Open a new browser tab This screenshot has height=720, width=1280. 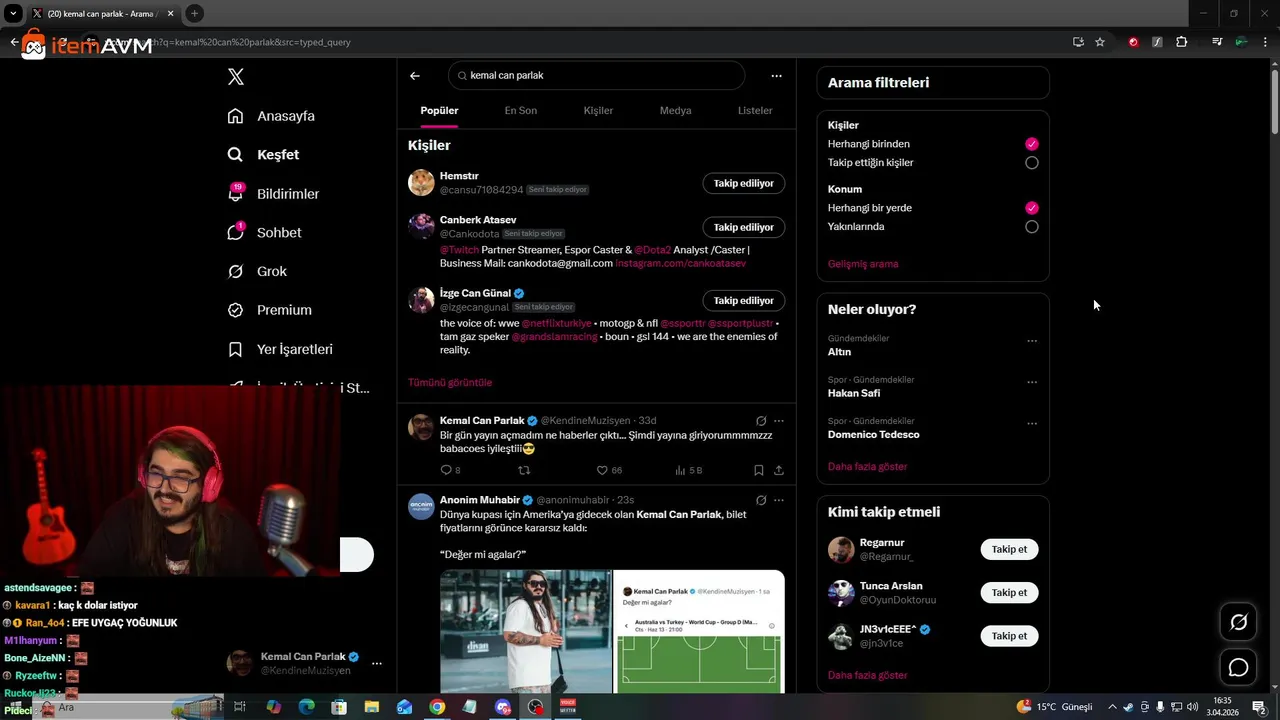pos(194,13)
